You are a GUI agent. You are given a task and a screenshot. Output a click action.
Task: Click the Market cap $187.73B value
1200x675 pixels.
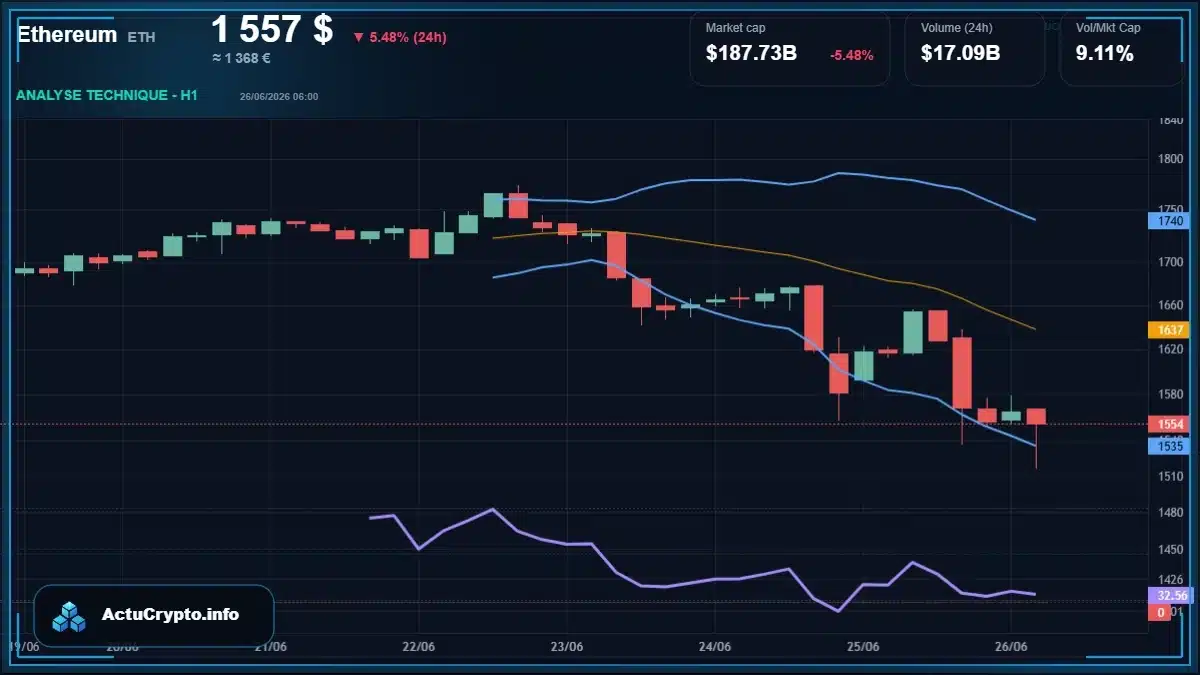point(751,54)
